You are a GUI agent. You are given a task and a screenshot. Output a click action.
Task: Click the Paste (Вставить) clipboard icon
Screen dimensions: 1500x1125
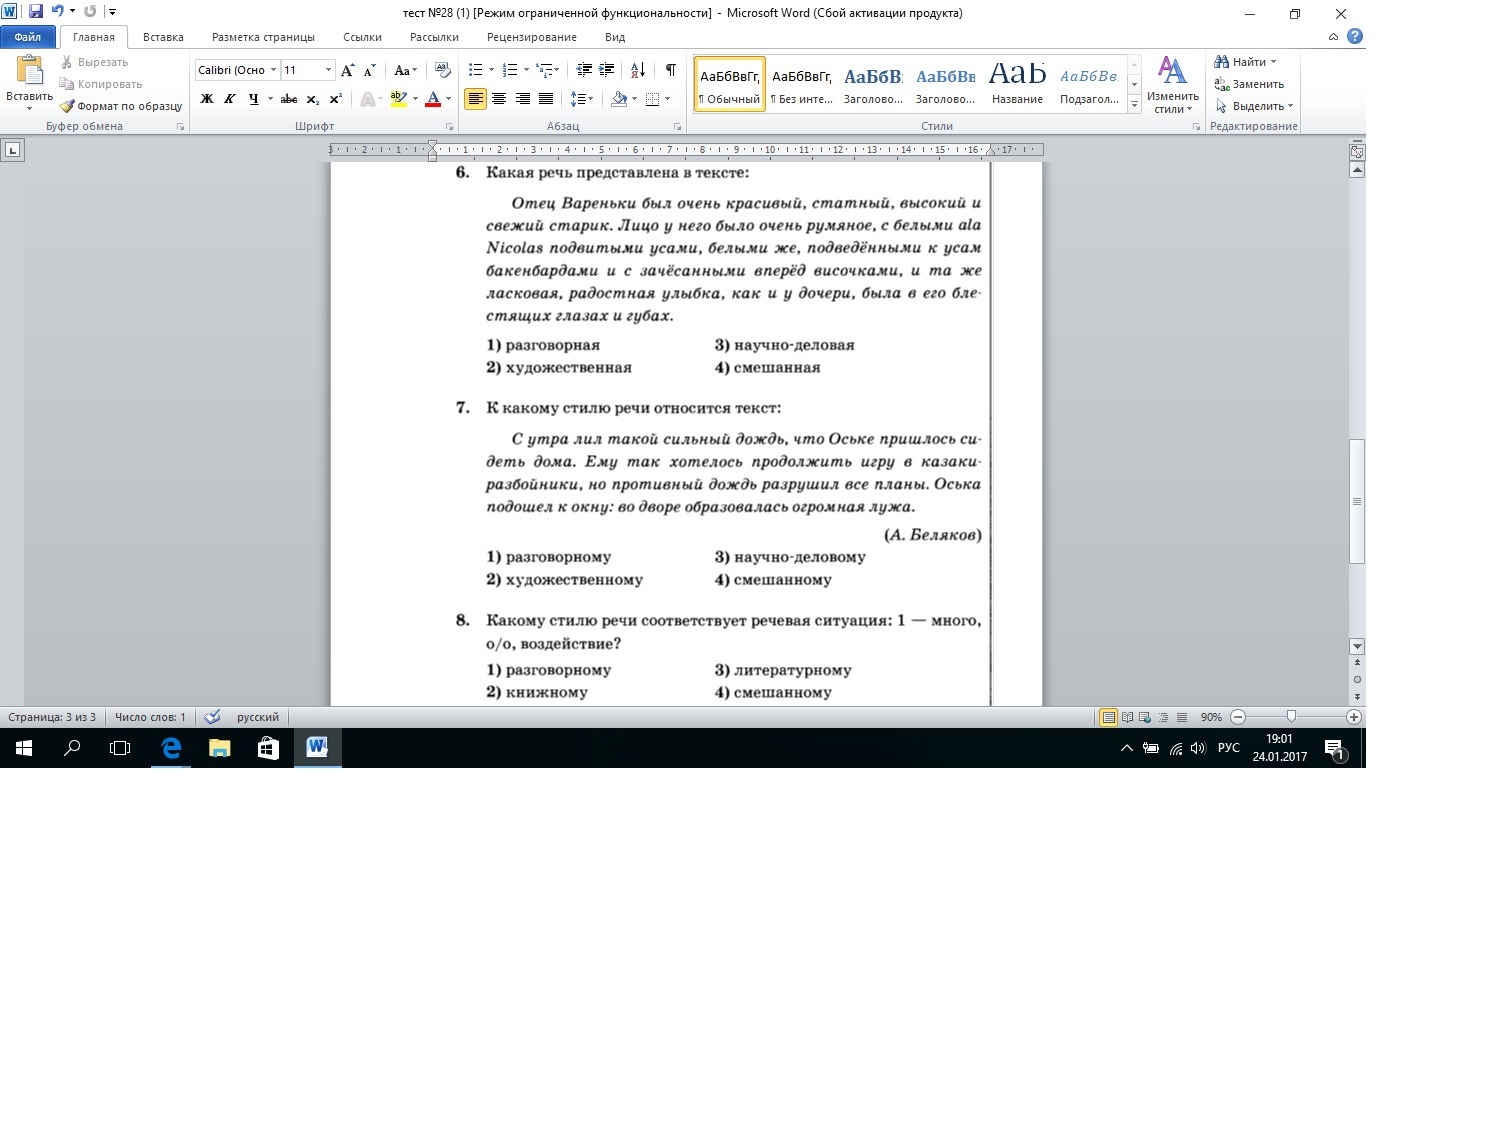30,72
